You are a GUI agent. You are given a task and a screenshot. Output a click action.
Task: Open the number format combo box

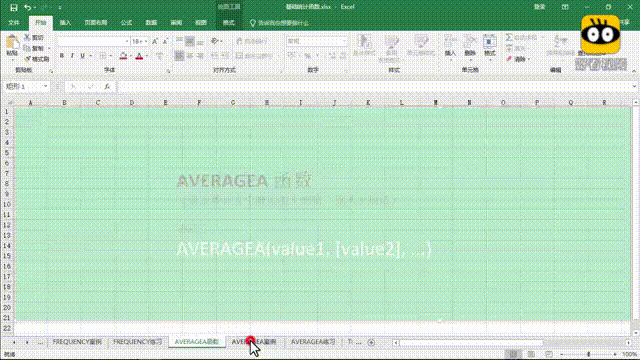(317, 41)
